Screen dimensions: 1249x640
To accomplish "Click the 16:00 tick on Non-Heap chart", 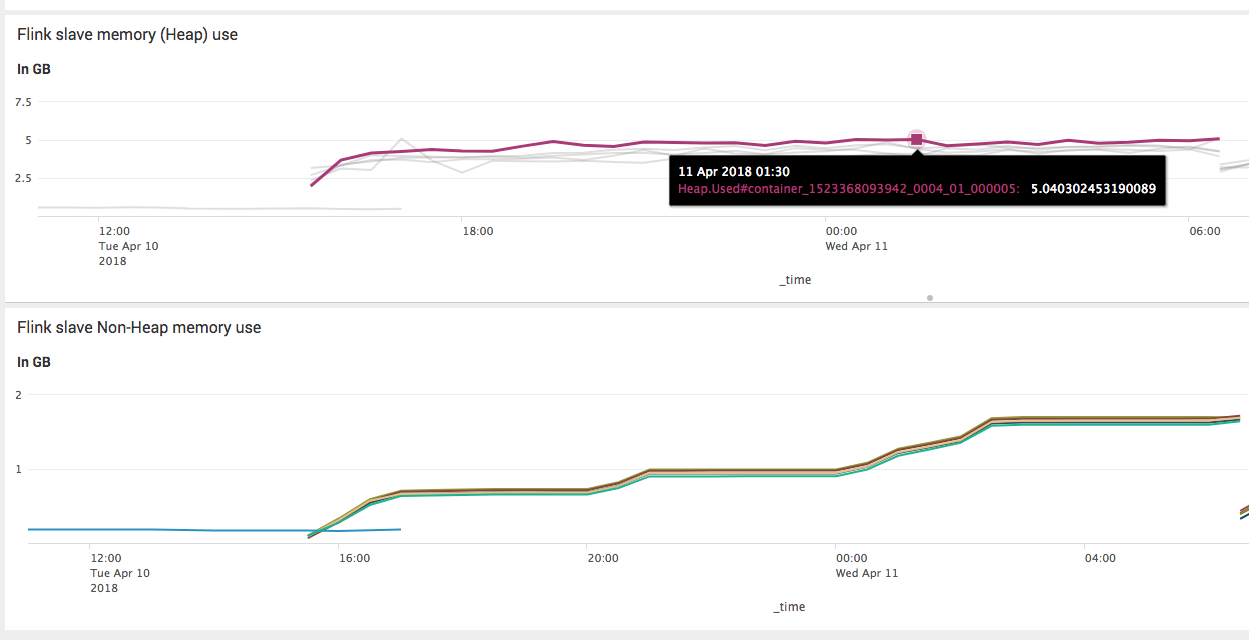I will coord(355,558).
